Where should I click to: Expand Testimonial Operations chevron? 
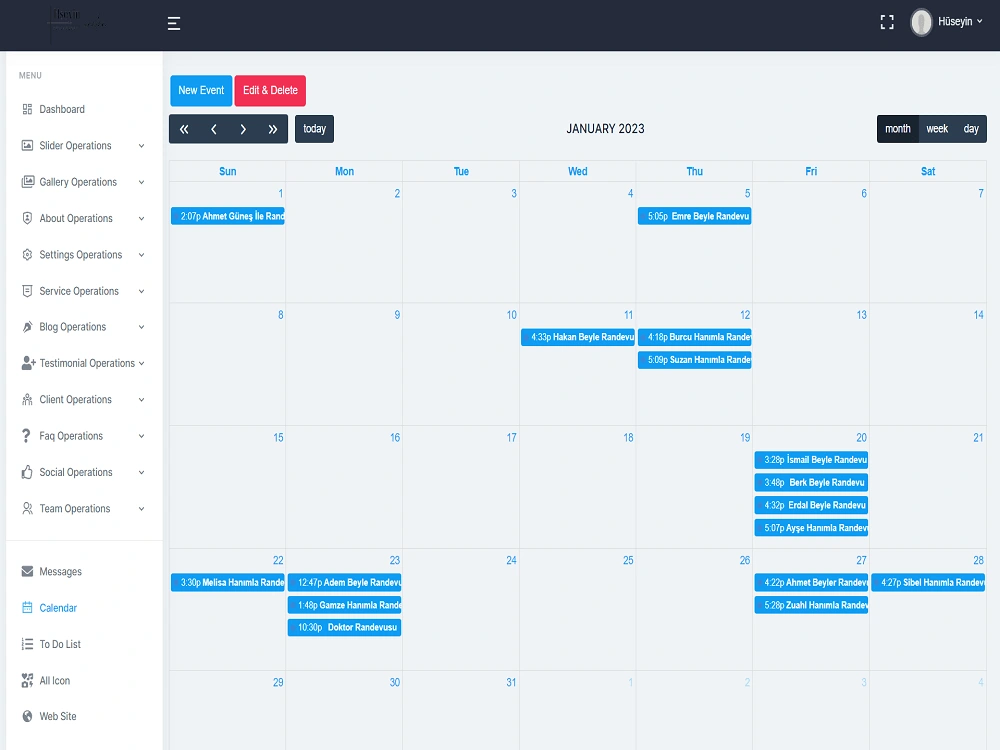pos(141,364)
